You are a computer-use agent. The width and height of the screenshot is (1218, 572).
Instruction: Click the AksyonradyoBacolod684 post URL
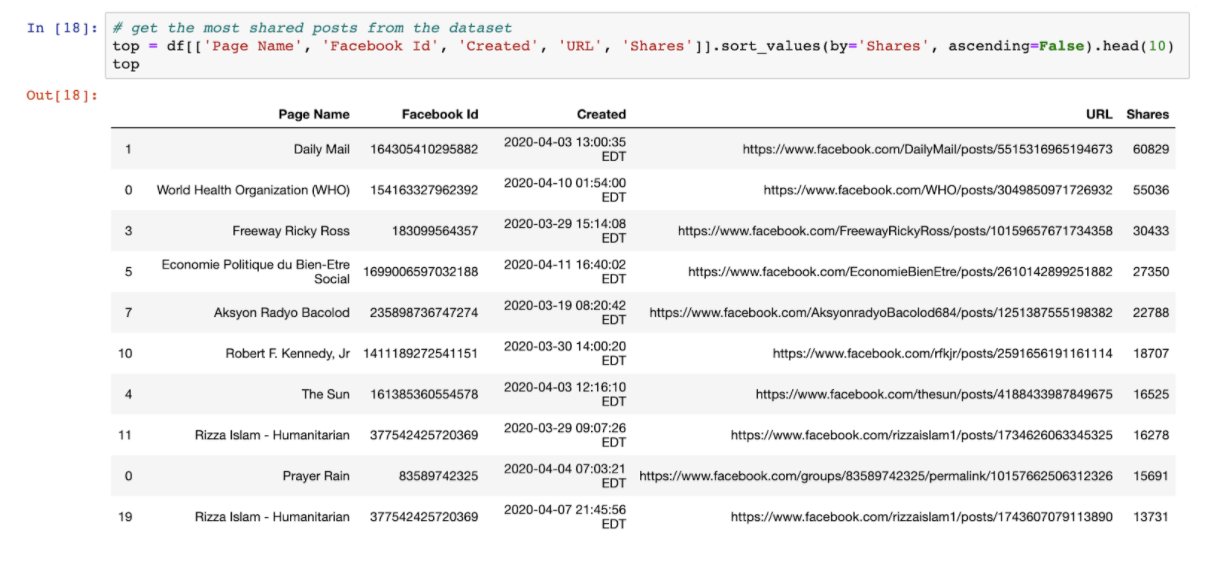880,313
